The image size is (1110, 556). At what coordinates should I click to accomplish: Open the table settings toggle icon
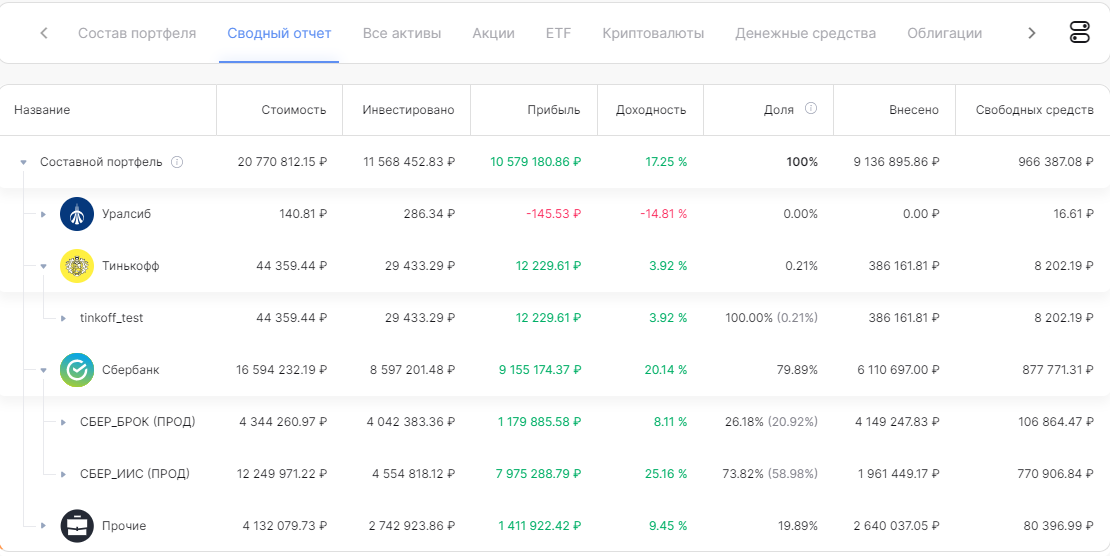click(1080, 33)
